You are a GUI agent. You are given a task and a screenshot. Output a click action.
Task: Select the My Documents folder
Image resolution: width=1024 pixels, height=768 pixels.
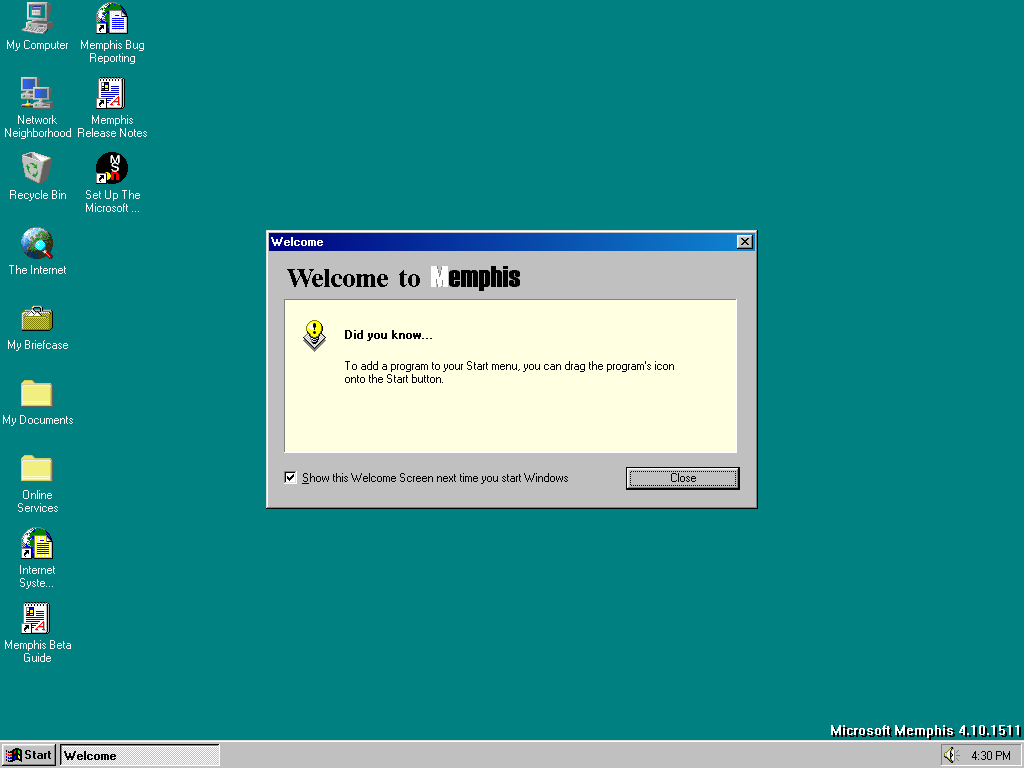point(37,402)
